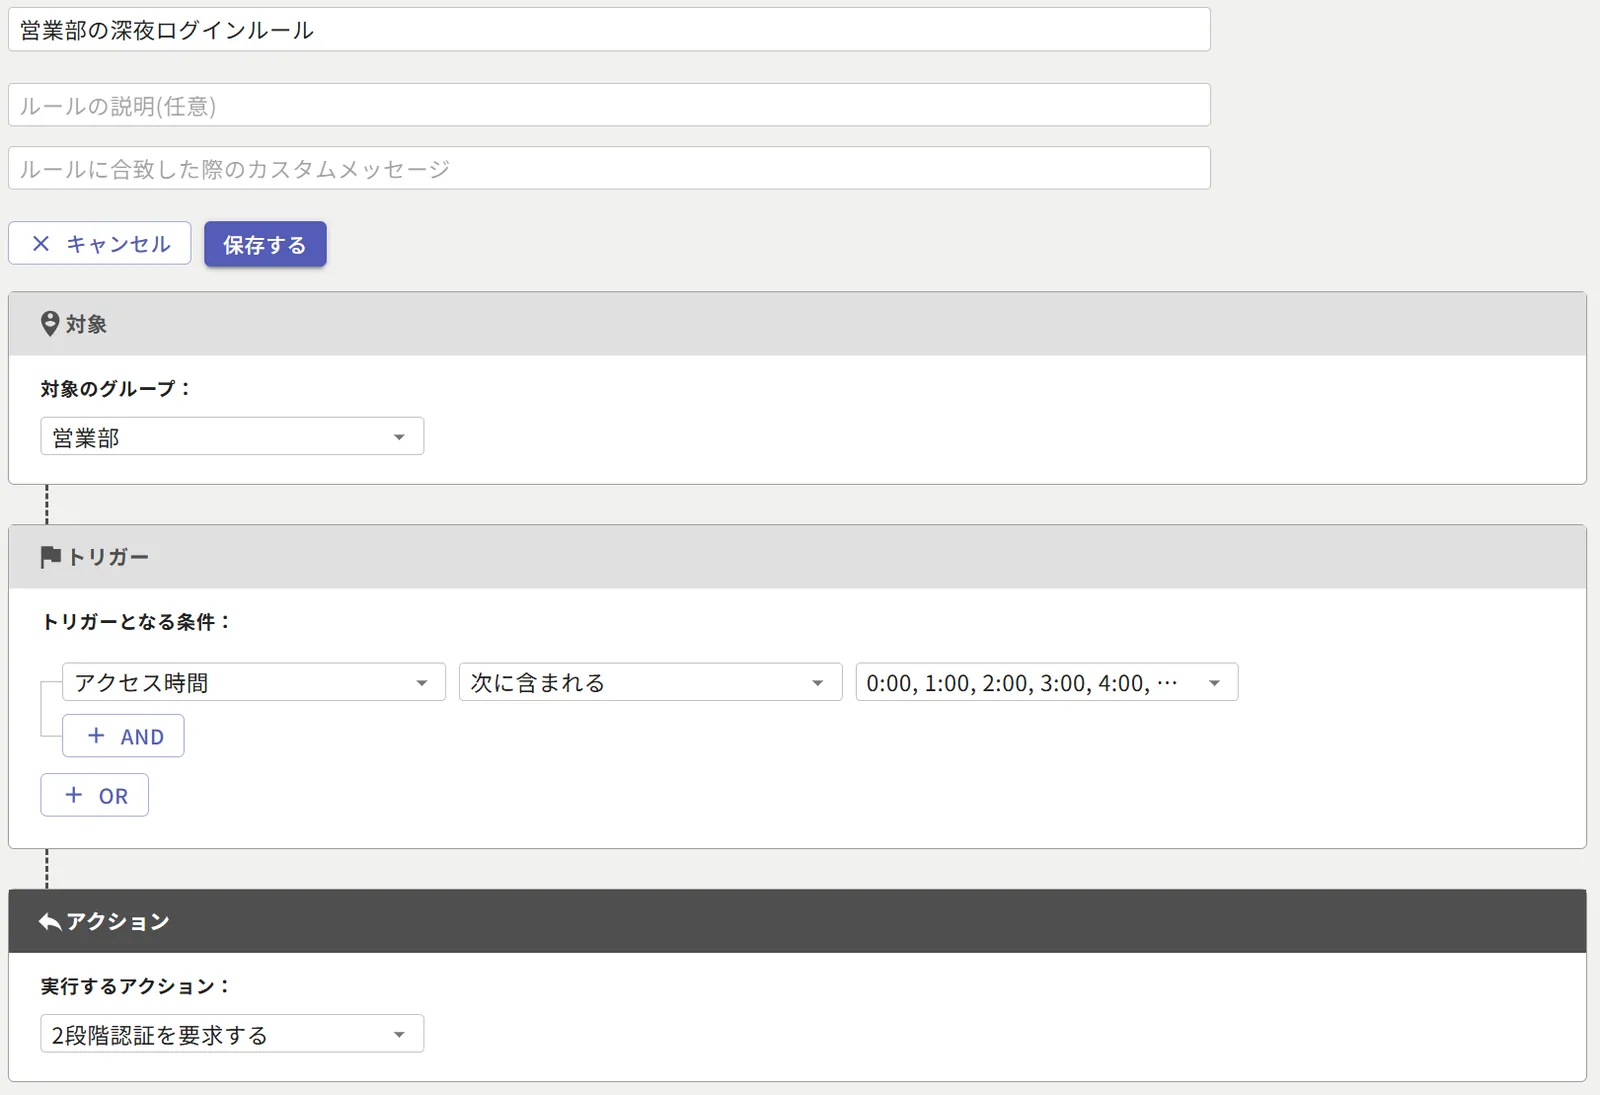
Task: Save the rule with 保存する
Action: click(265, 244)
